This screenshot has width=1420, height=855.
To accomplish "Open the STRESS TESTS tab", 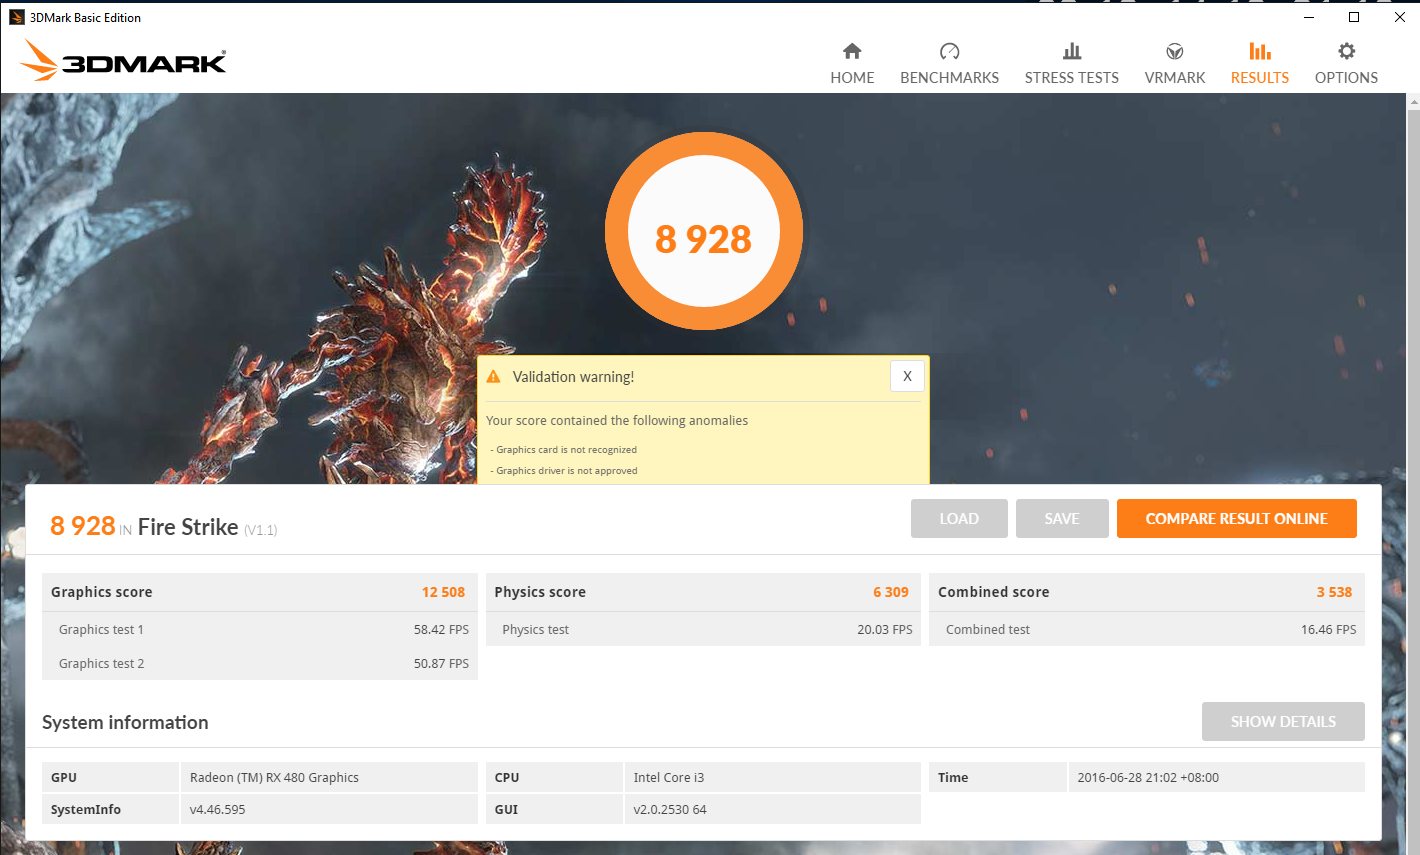I will (x=1071, y=78).
